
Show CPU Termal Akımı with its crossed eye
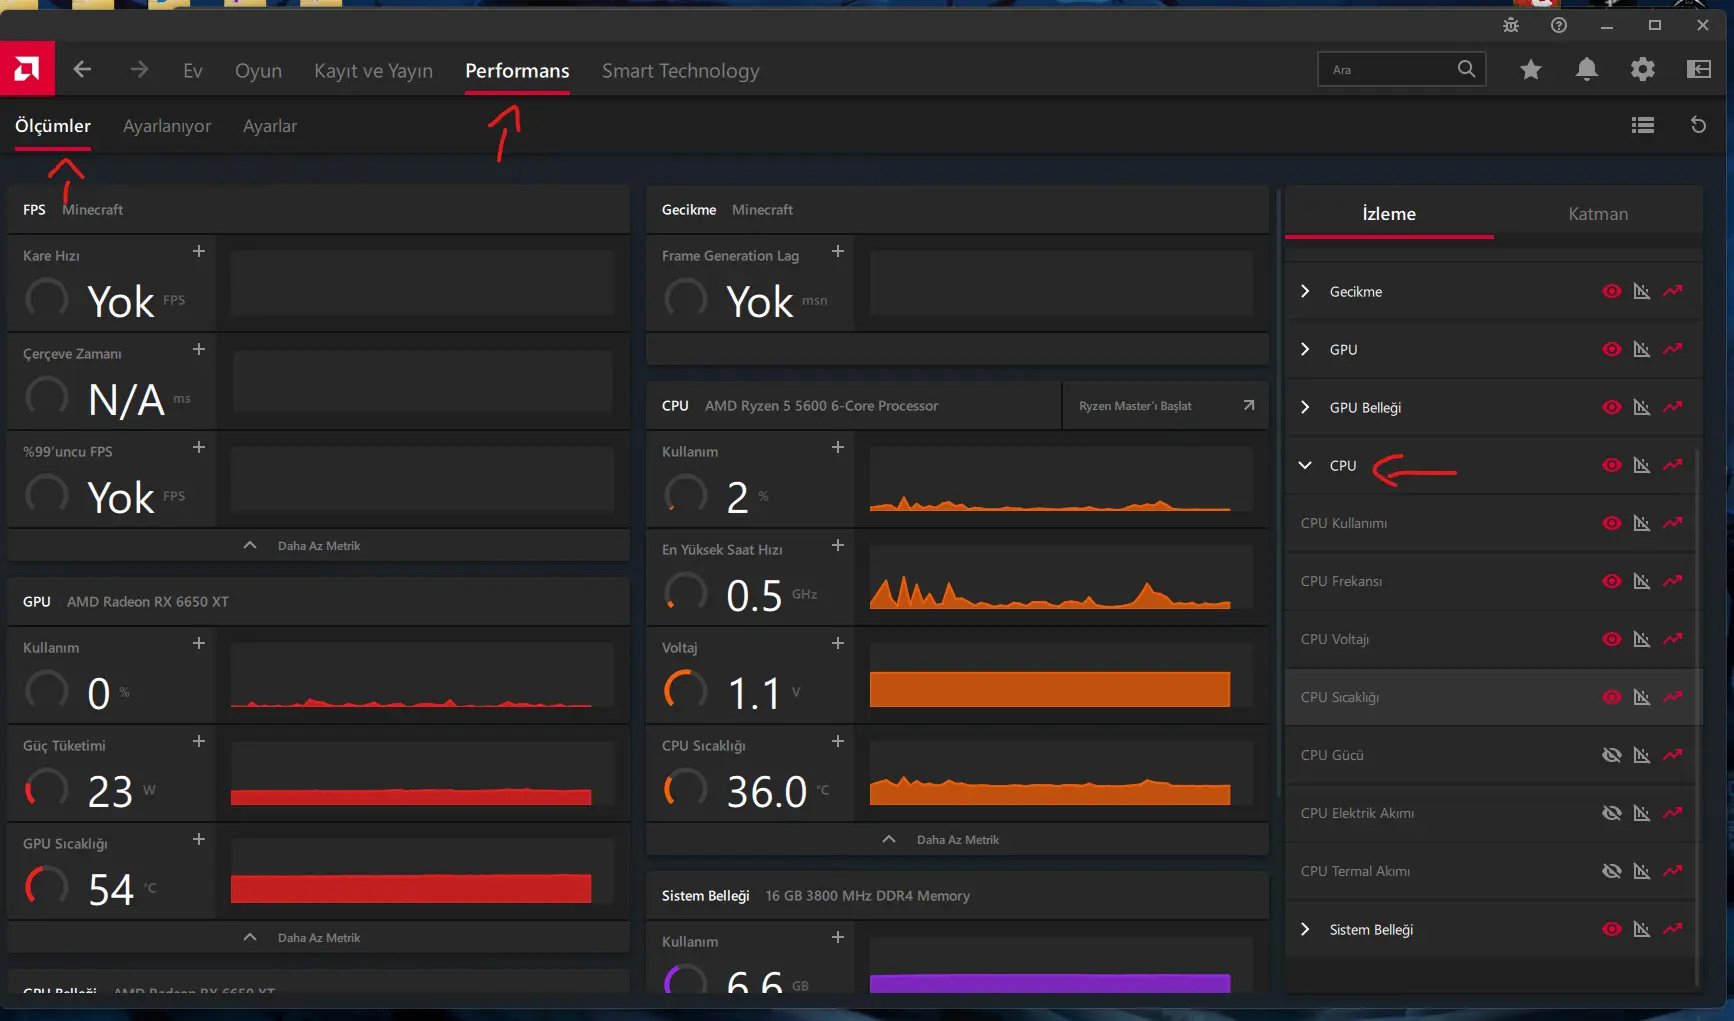pos(1612,871)
